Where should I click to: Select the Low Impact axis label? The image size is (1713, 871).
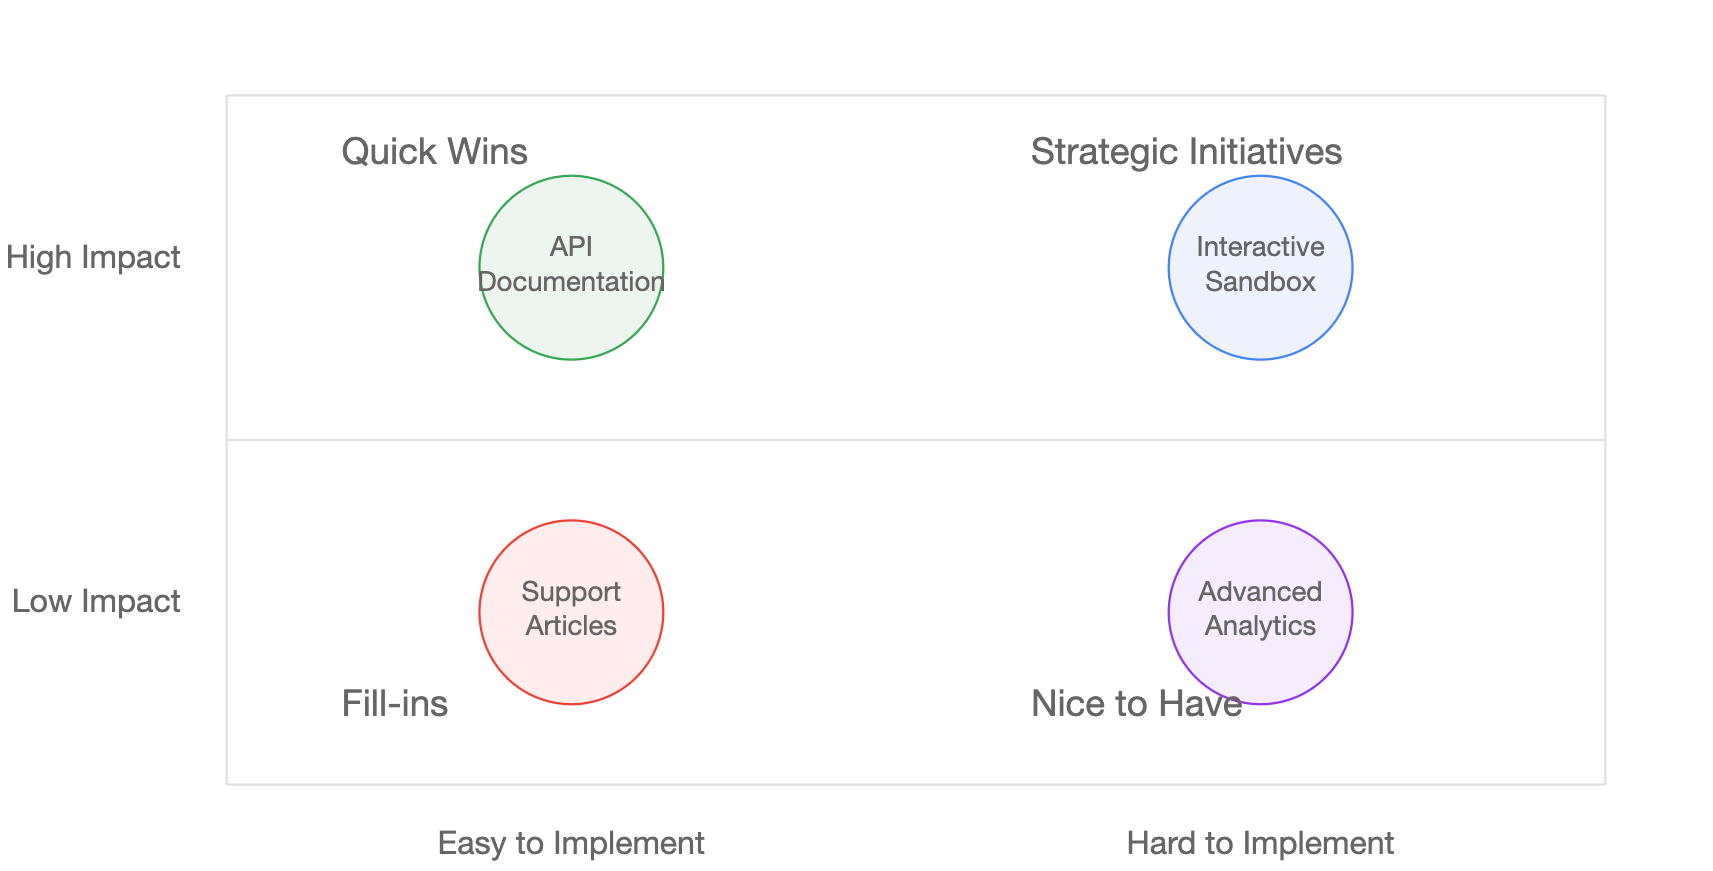[96, 602]
